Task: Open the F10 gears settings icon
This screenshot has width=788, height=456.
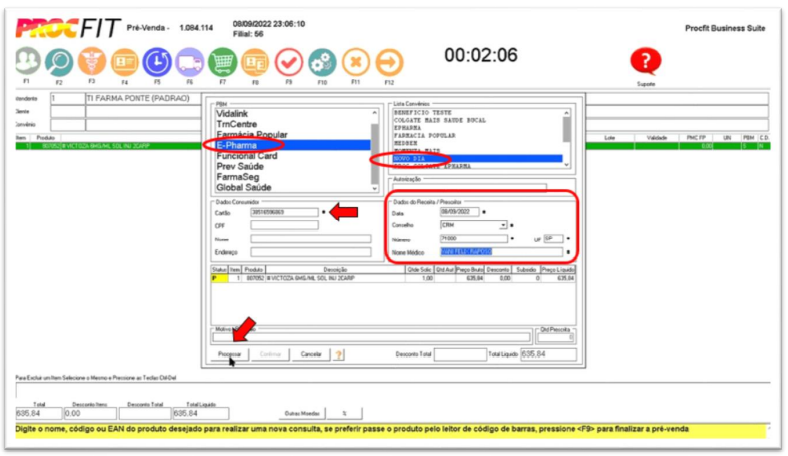Action: (322, 62)
